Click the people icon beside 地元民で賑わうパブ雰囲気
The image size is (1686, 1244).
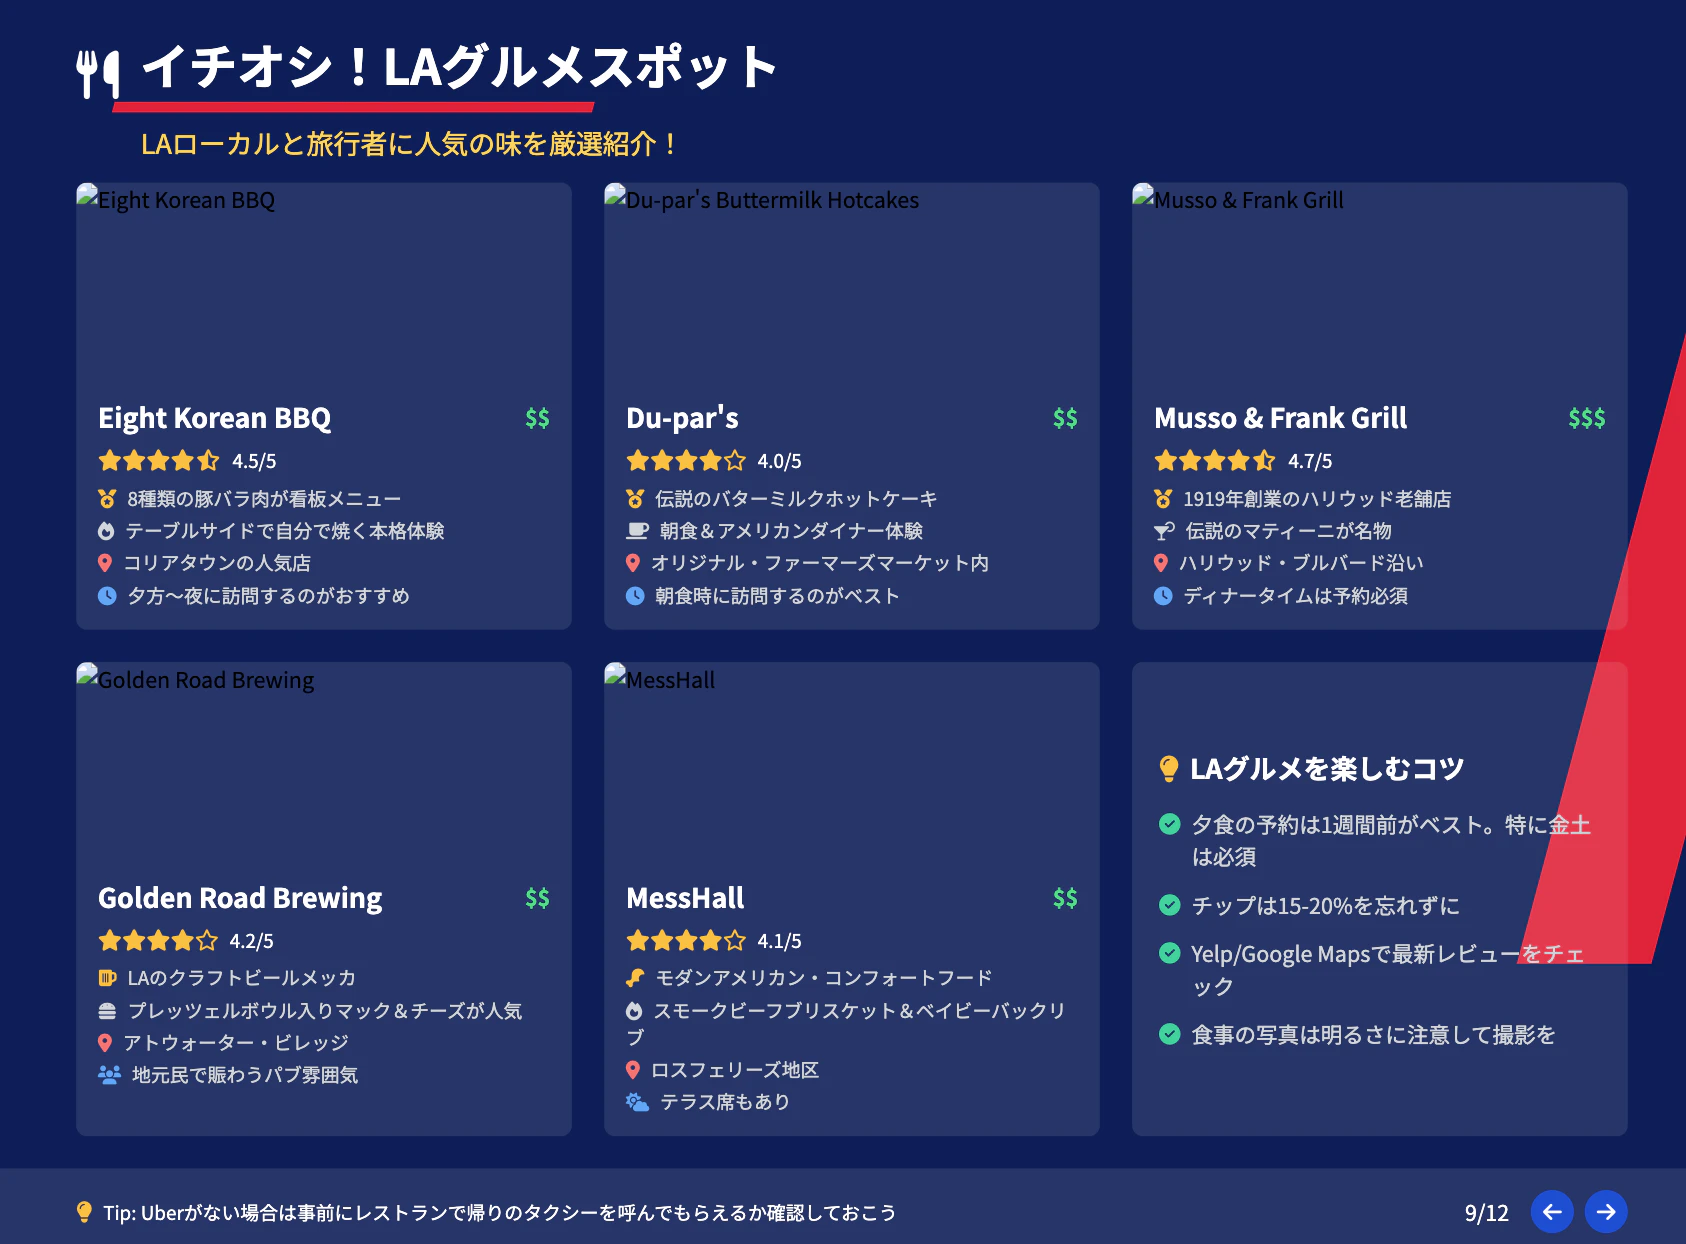click(x=110, y=1074)
